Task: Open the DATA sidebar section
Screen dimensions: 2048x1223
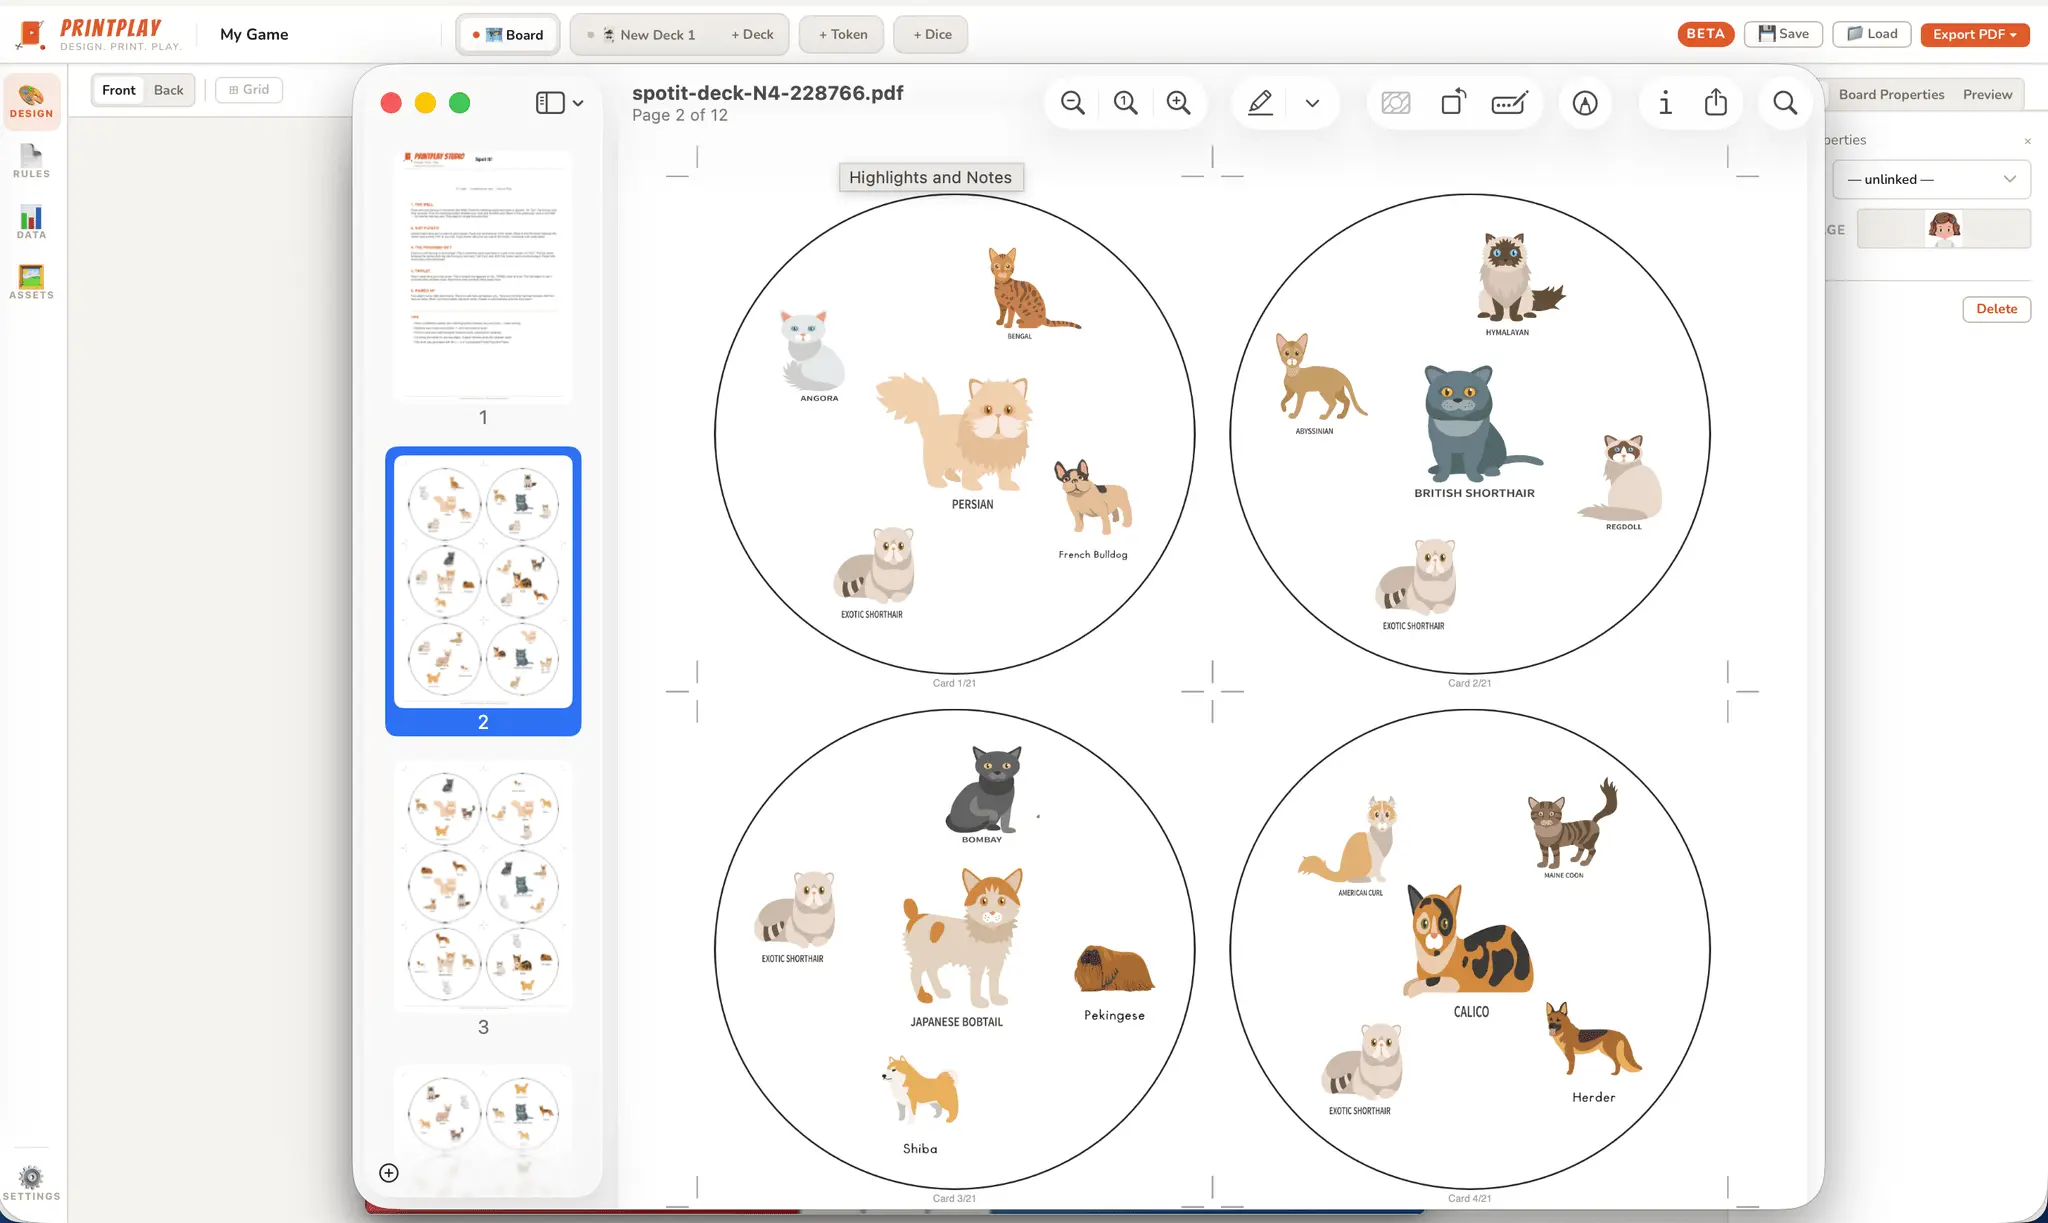Action: (32, 222)
